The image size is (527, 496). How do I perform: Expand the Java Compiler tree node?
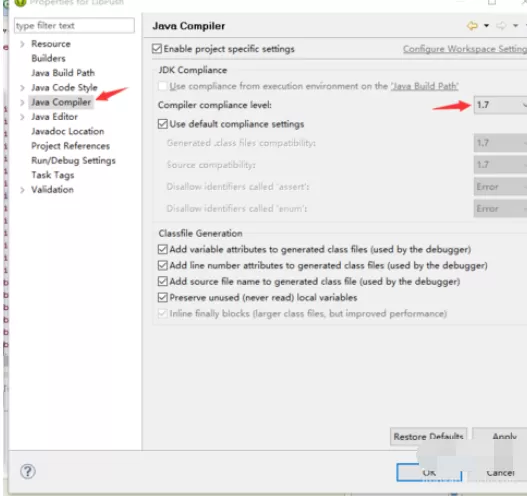(22, 102)
